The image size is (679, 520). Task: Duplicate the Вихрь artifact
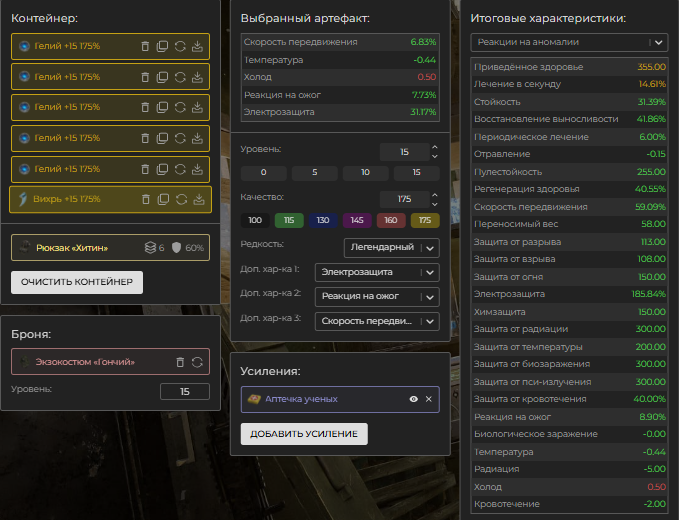pos(162,199)
